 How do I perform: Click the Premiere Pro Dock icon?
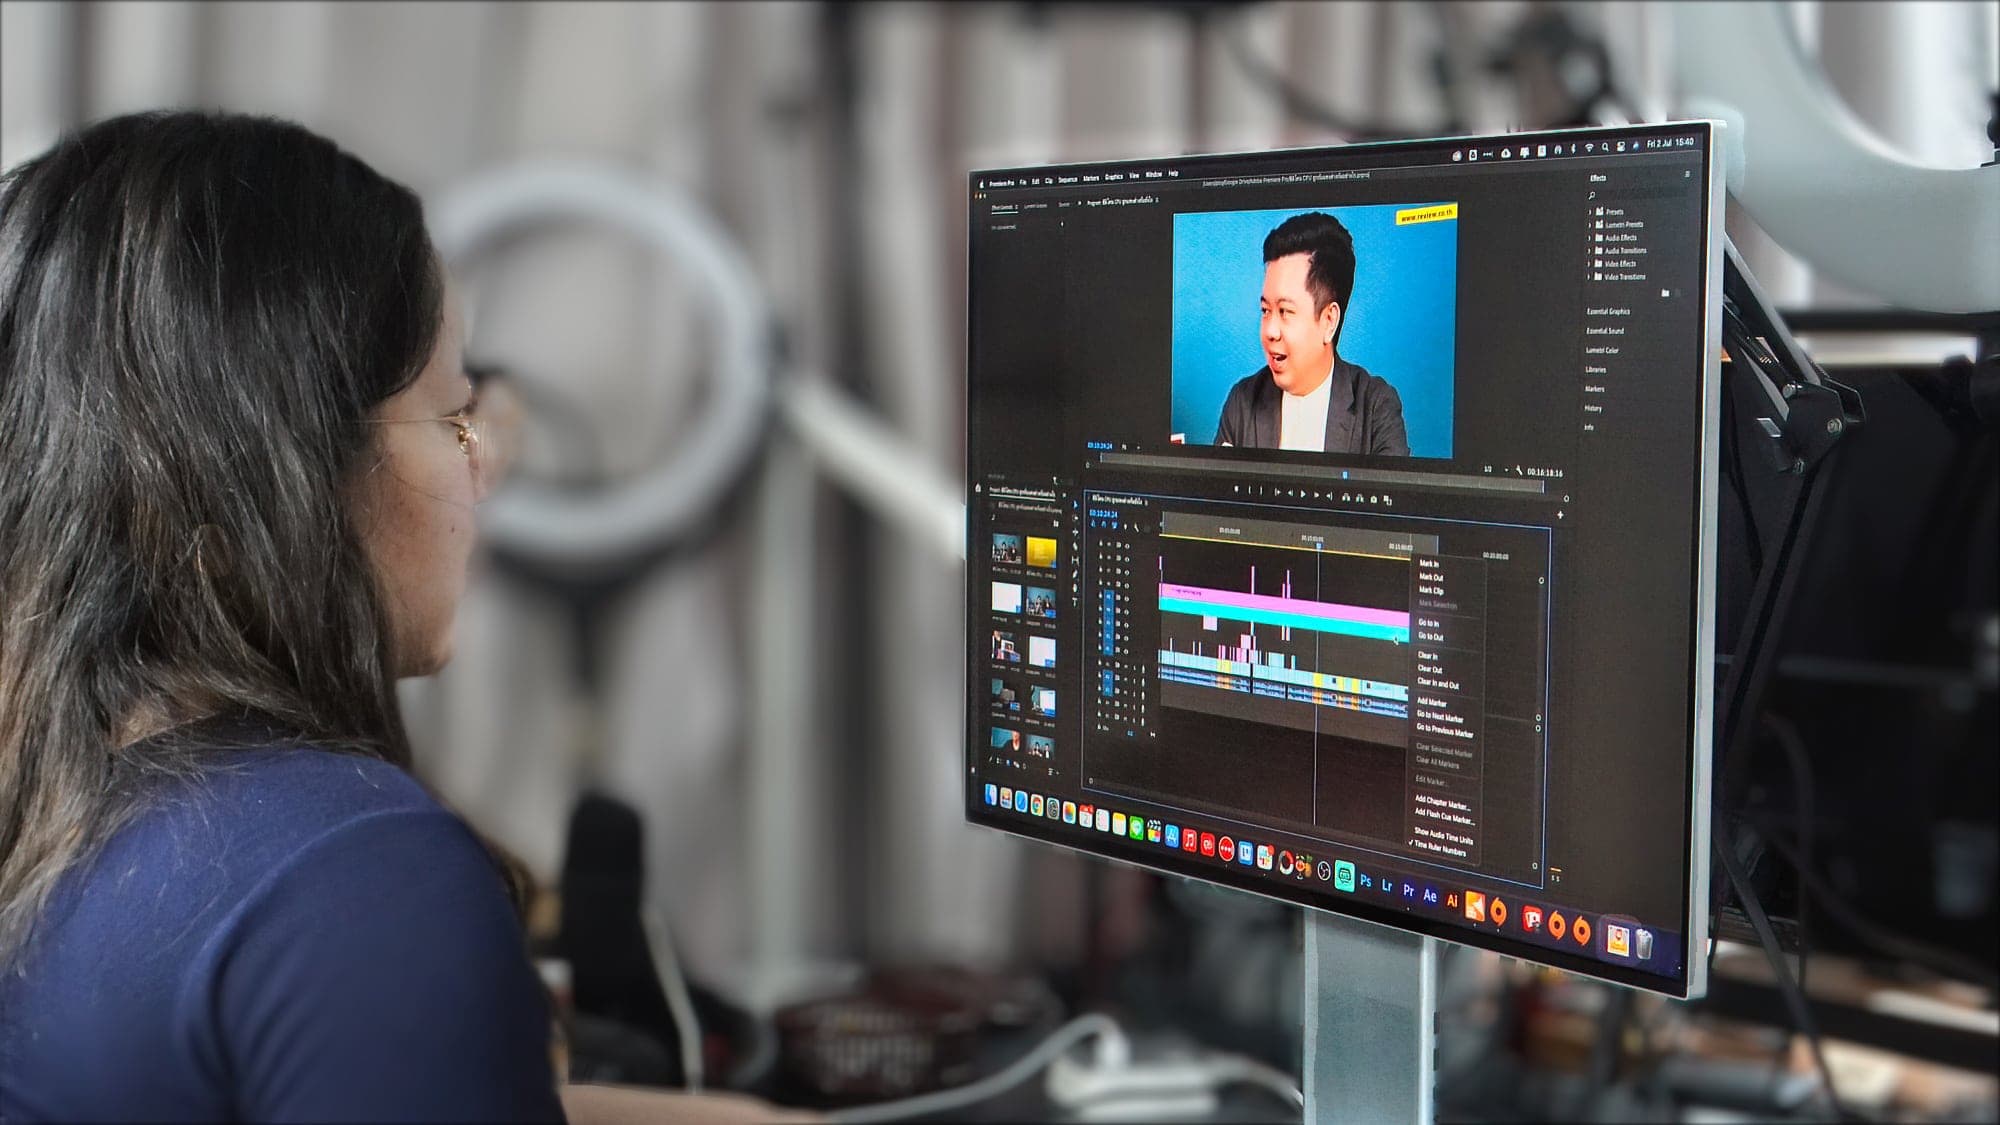click(1408, 890)
